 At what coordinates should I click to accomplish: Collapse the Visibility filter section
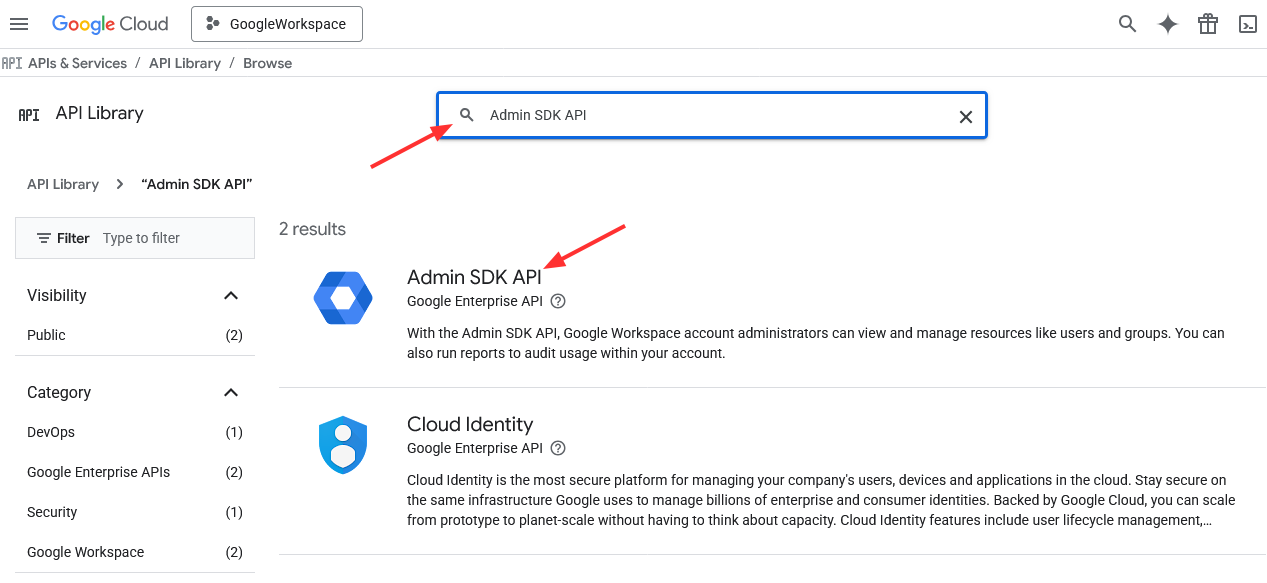pyautogui.click(x=231, y=295)
